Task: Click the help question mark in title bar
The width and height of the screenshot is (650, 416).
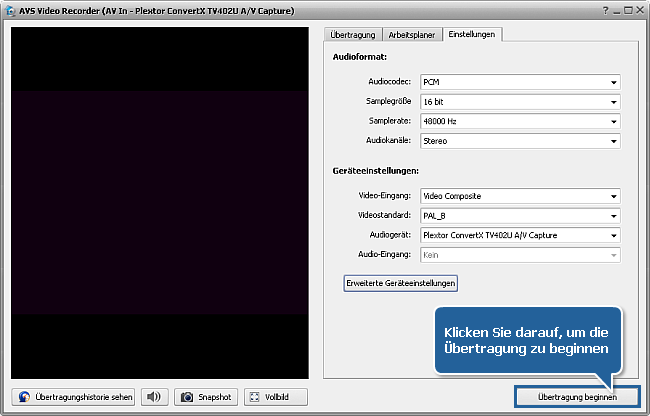Action: click(605, 10)
